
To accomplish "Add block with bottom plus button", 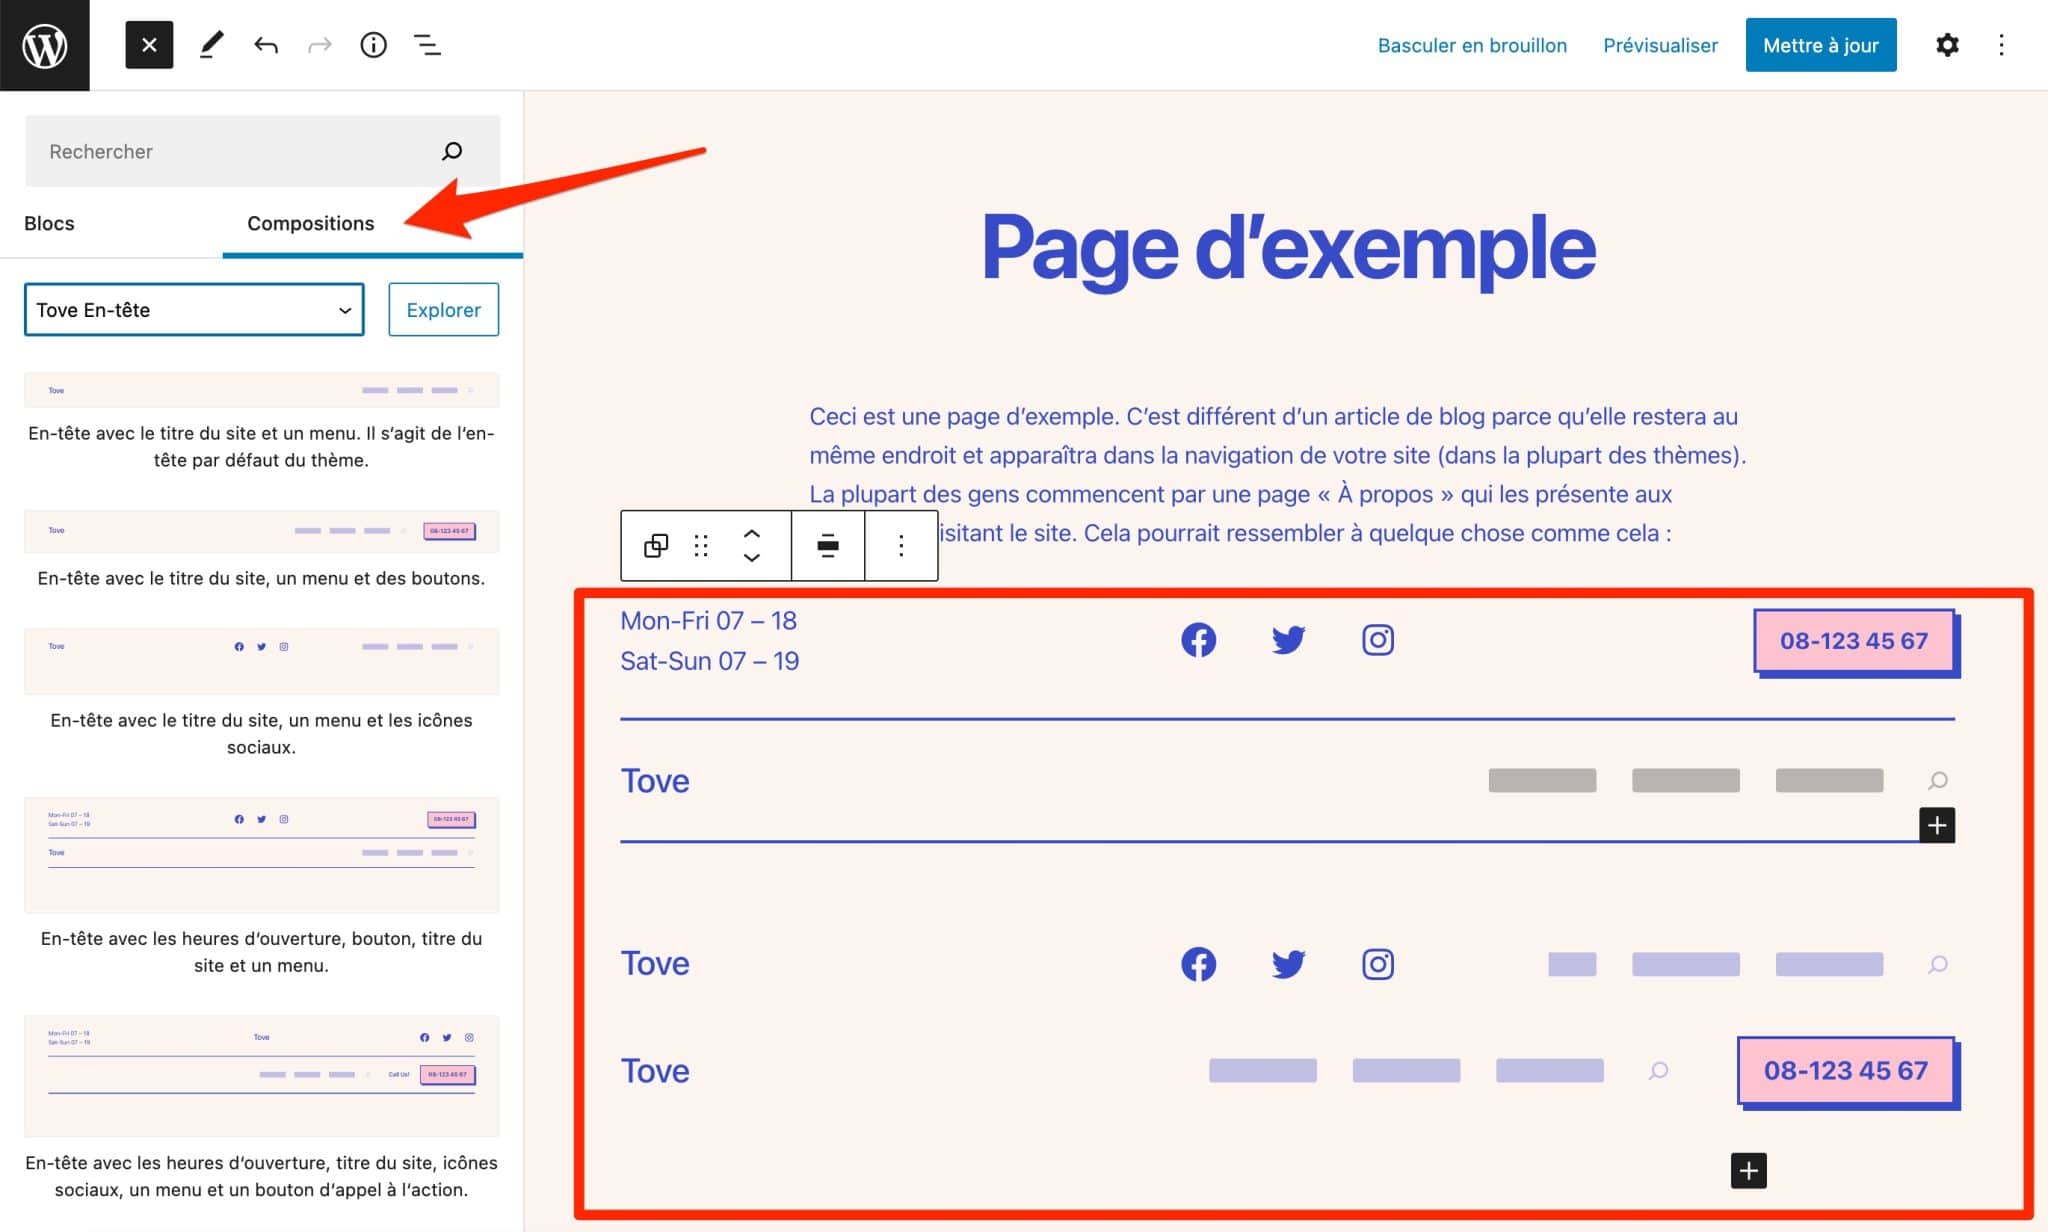I will click(x=1748, y=1170).
